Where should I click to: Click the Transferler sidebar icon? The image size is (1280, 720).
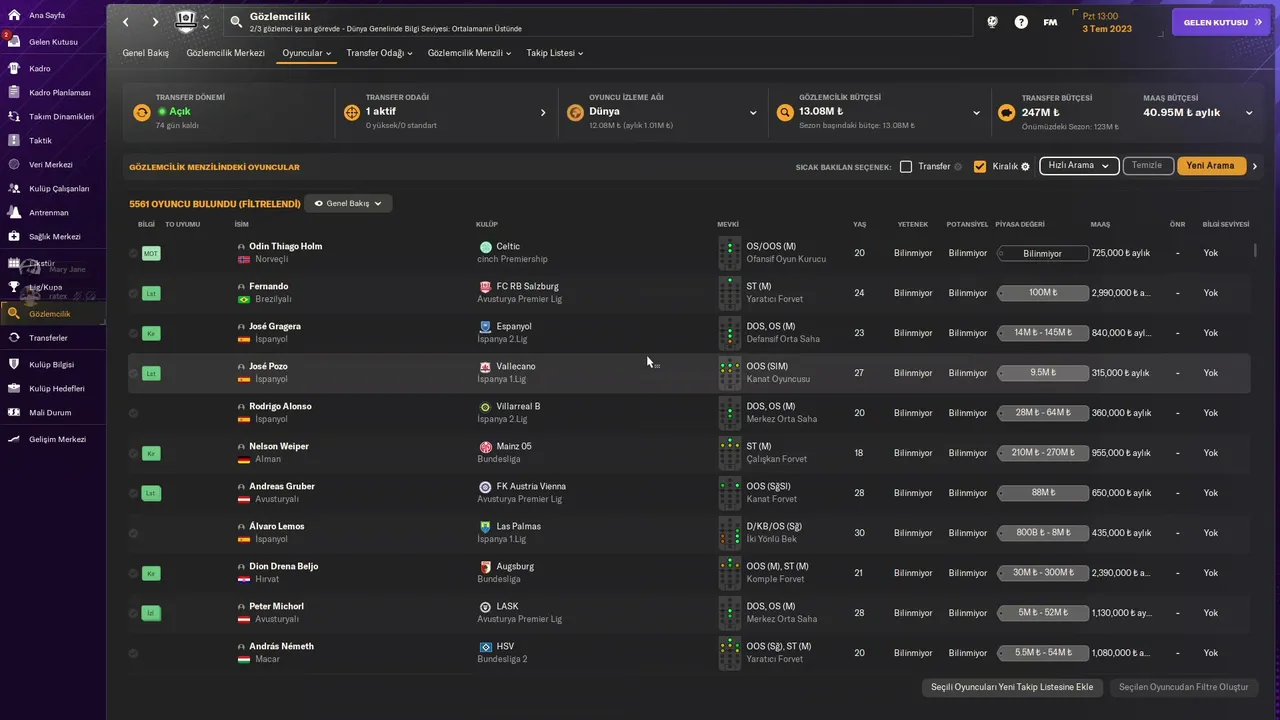click(x=14, y=338)
